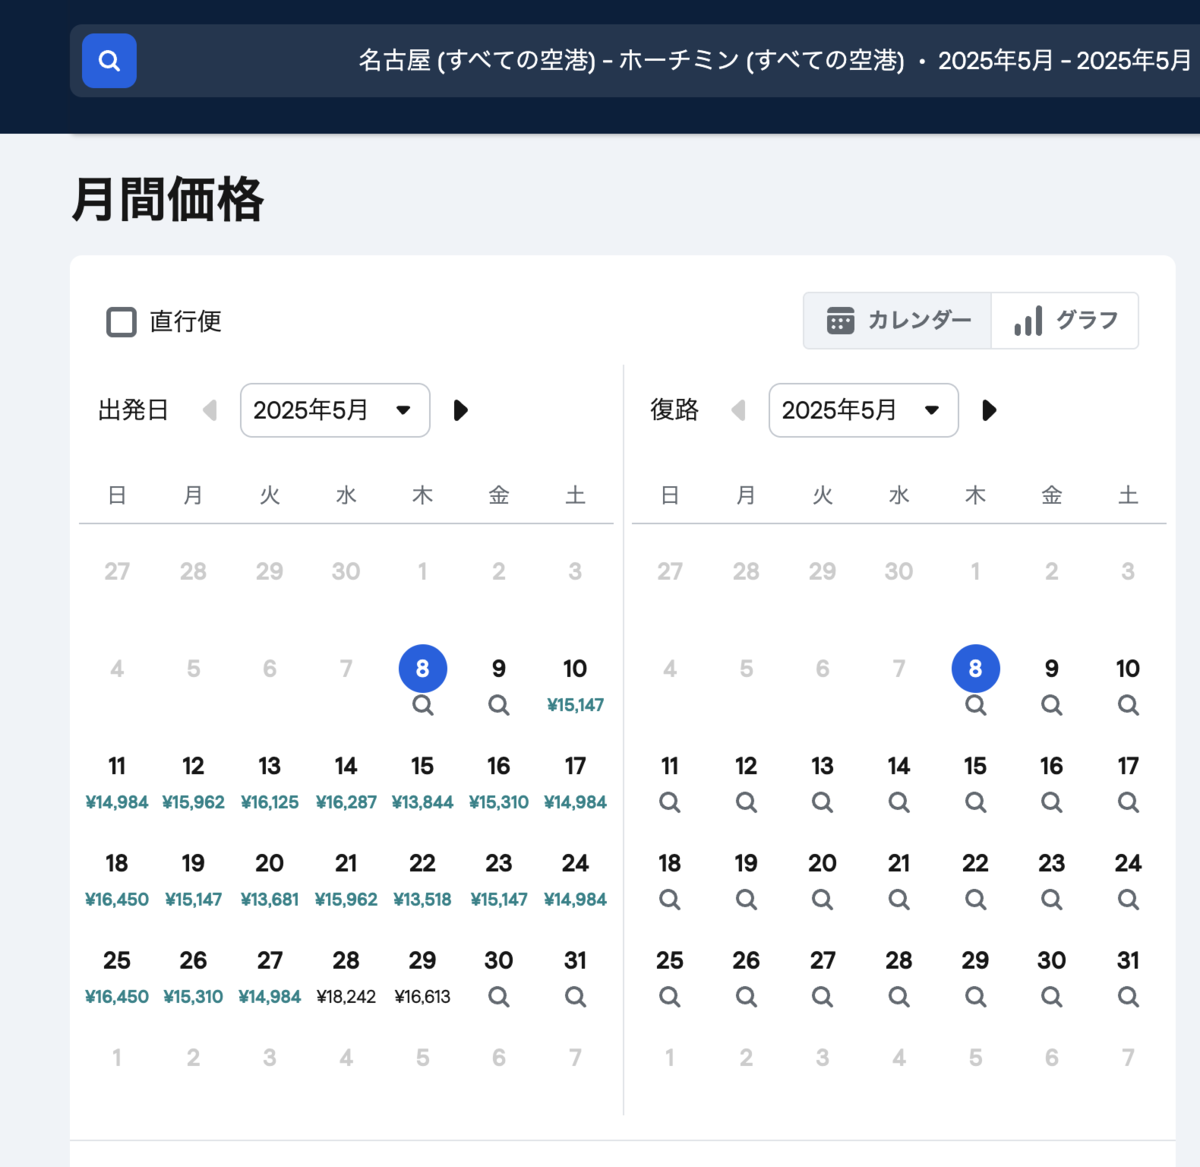
Task: Open the route and date search field
Action: (635, 61)
